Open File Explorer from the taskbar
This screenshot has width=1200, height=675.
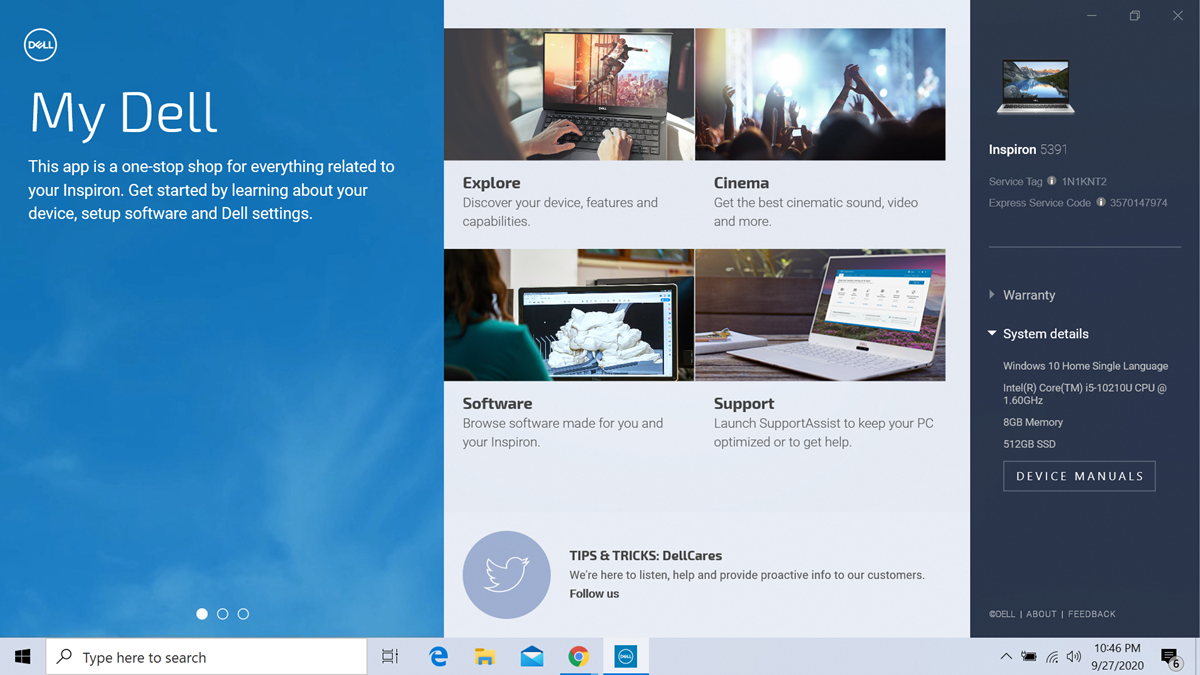tap(485, 657)
